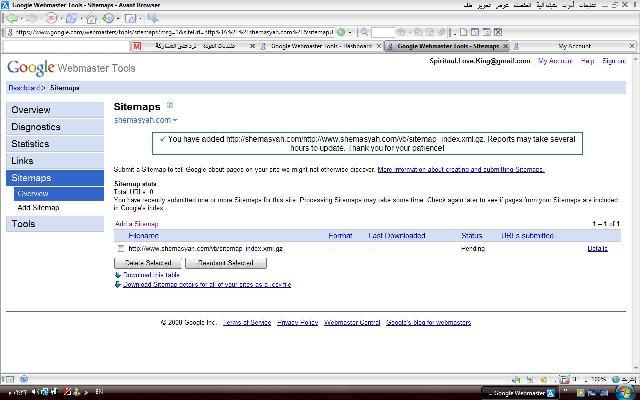This screenshot has height=400, width=640.
Task: Click the search box beside the magnifier
Action: tap(382, 32)
